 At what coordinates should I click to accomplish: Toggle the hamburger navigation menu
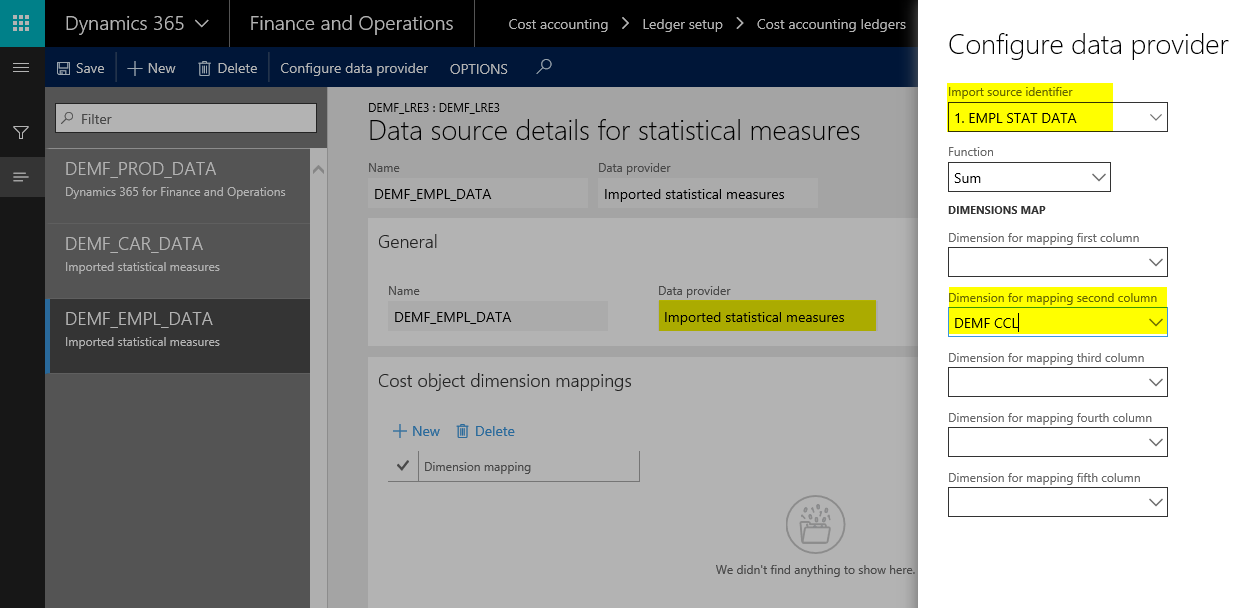click(x=21, y=68)
